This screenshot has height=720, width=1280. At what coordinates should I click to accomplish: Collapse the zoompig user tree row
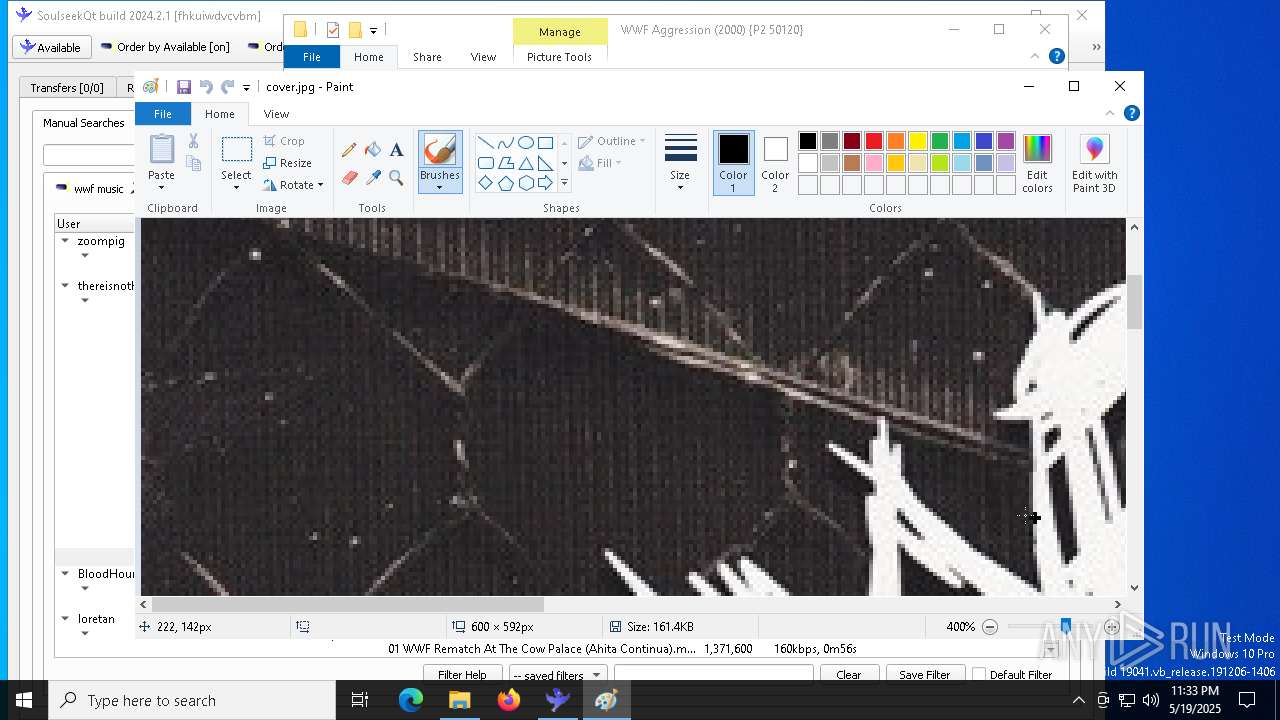[x=65, y=241]
